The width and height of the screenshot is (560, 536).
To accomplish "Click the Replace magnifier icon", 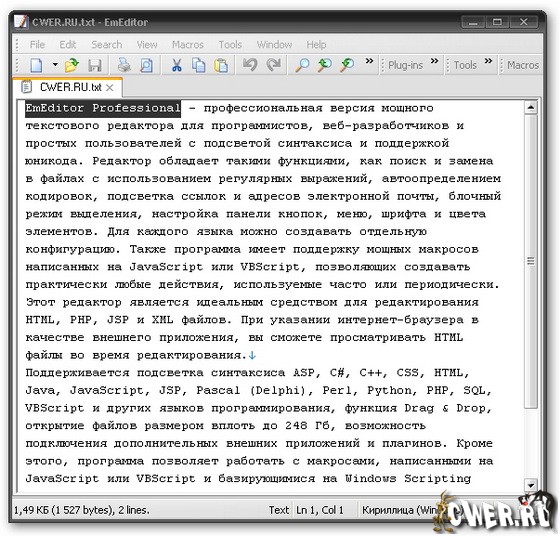I will (347, 65).
